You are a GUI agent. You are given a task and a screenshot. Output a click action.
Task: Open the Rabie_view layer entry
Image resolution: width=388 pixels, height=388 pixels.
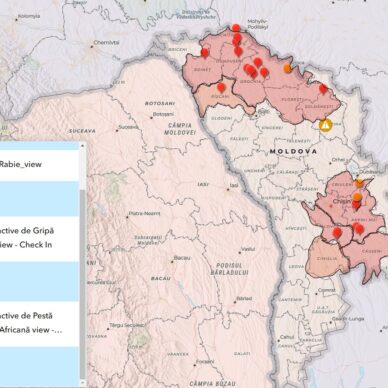[x=39, y=165]
